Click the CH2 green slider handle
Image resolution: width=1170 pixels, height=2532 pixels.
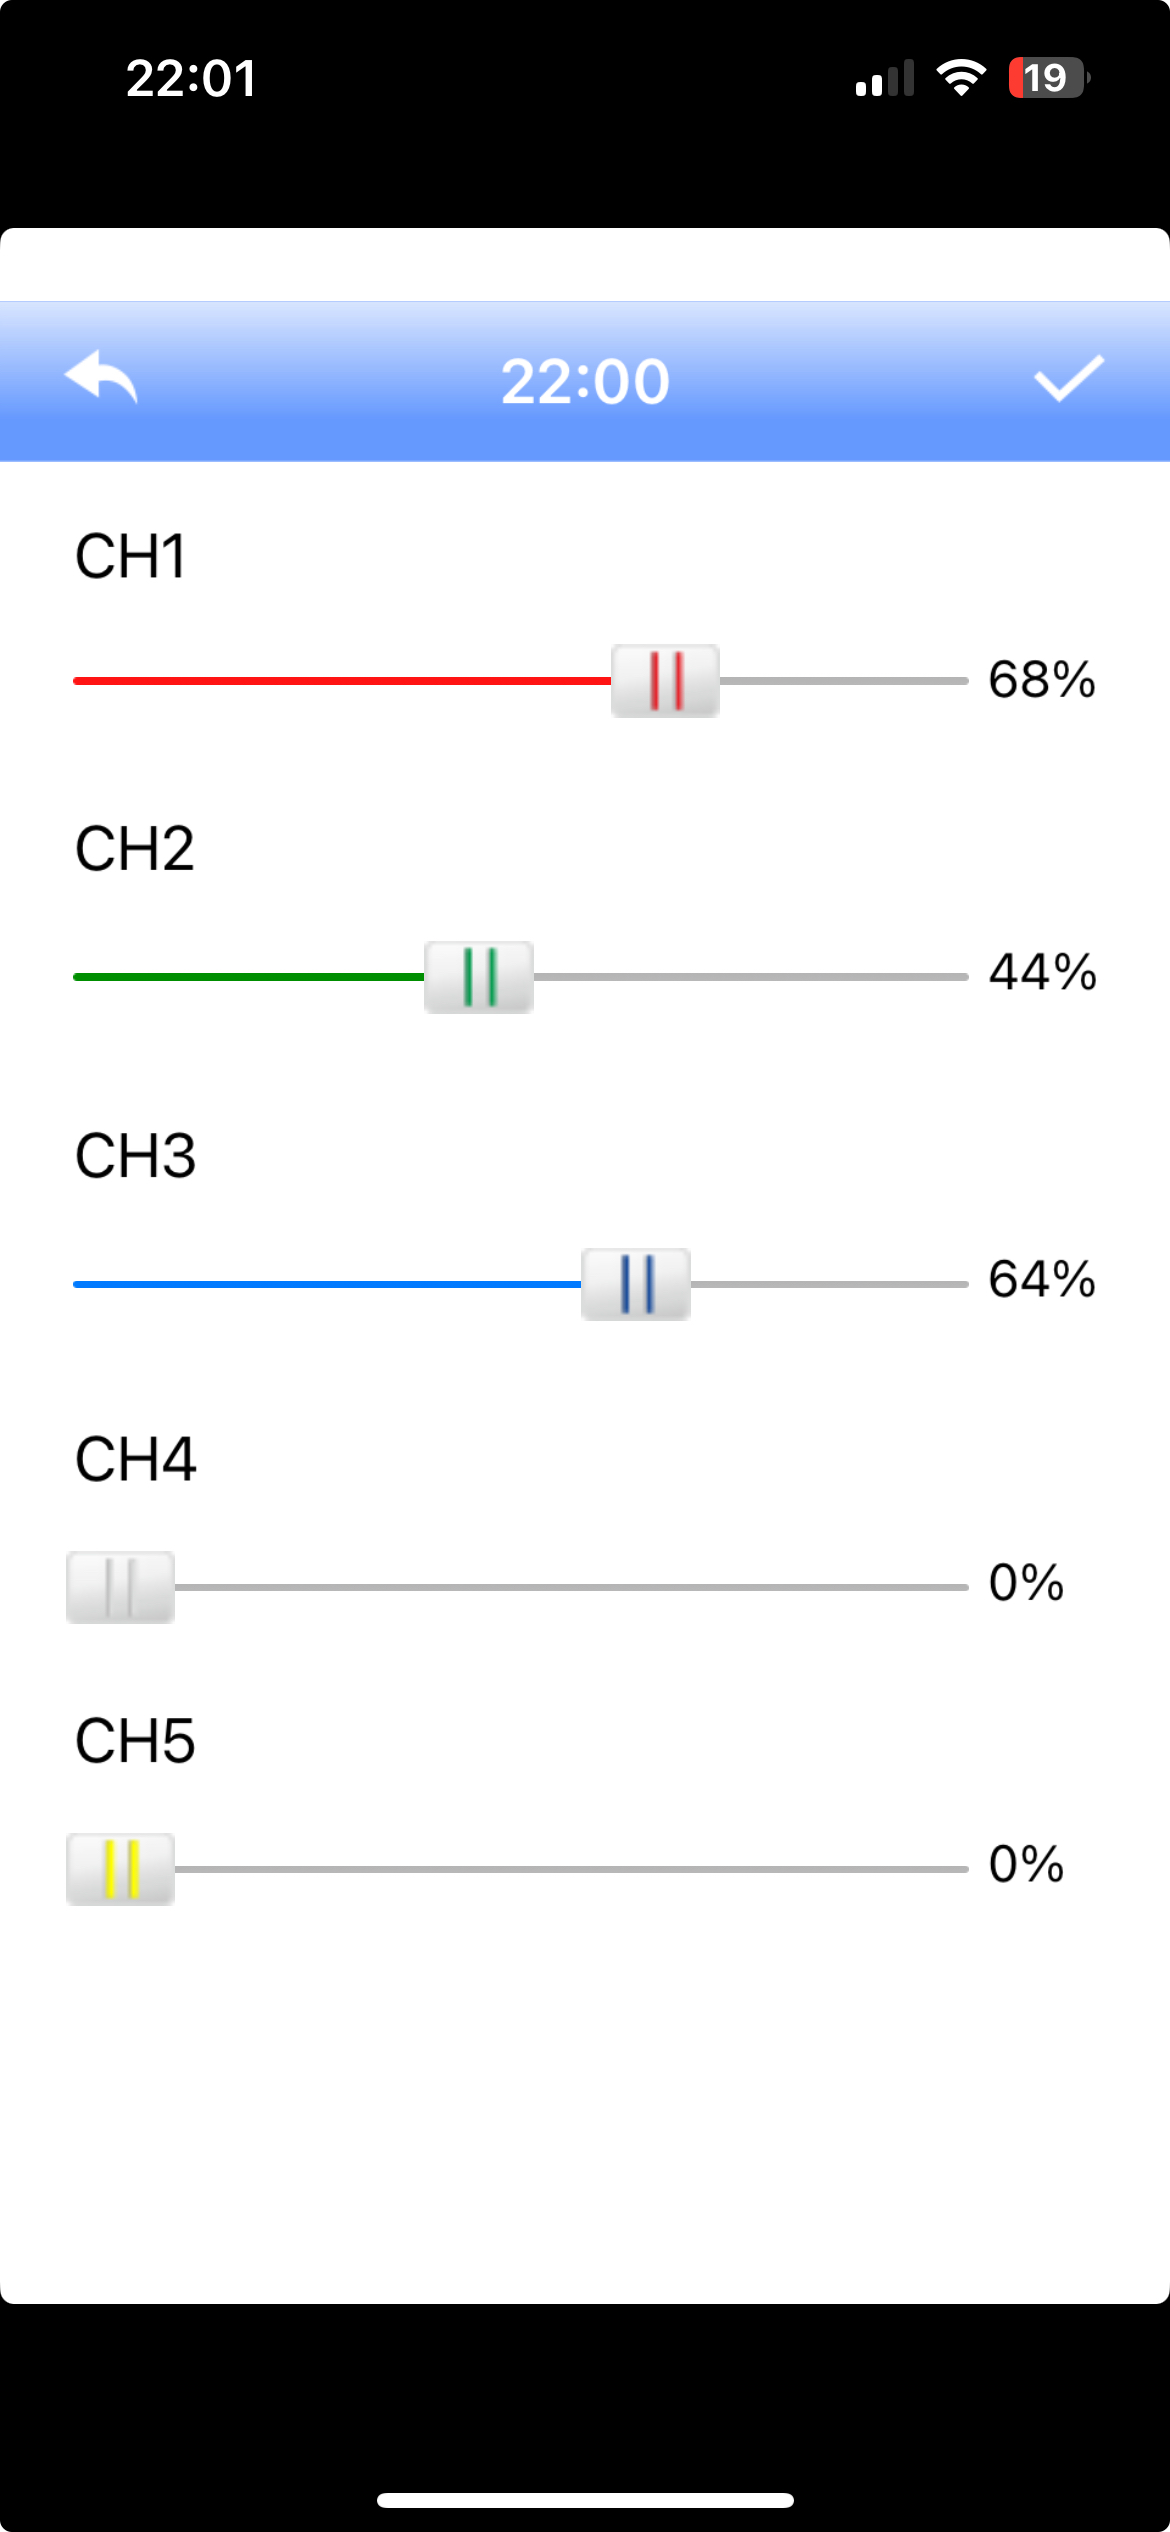[479, 977]
